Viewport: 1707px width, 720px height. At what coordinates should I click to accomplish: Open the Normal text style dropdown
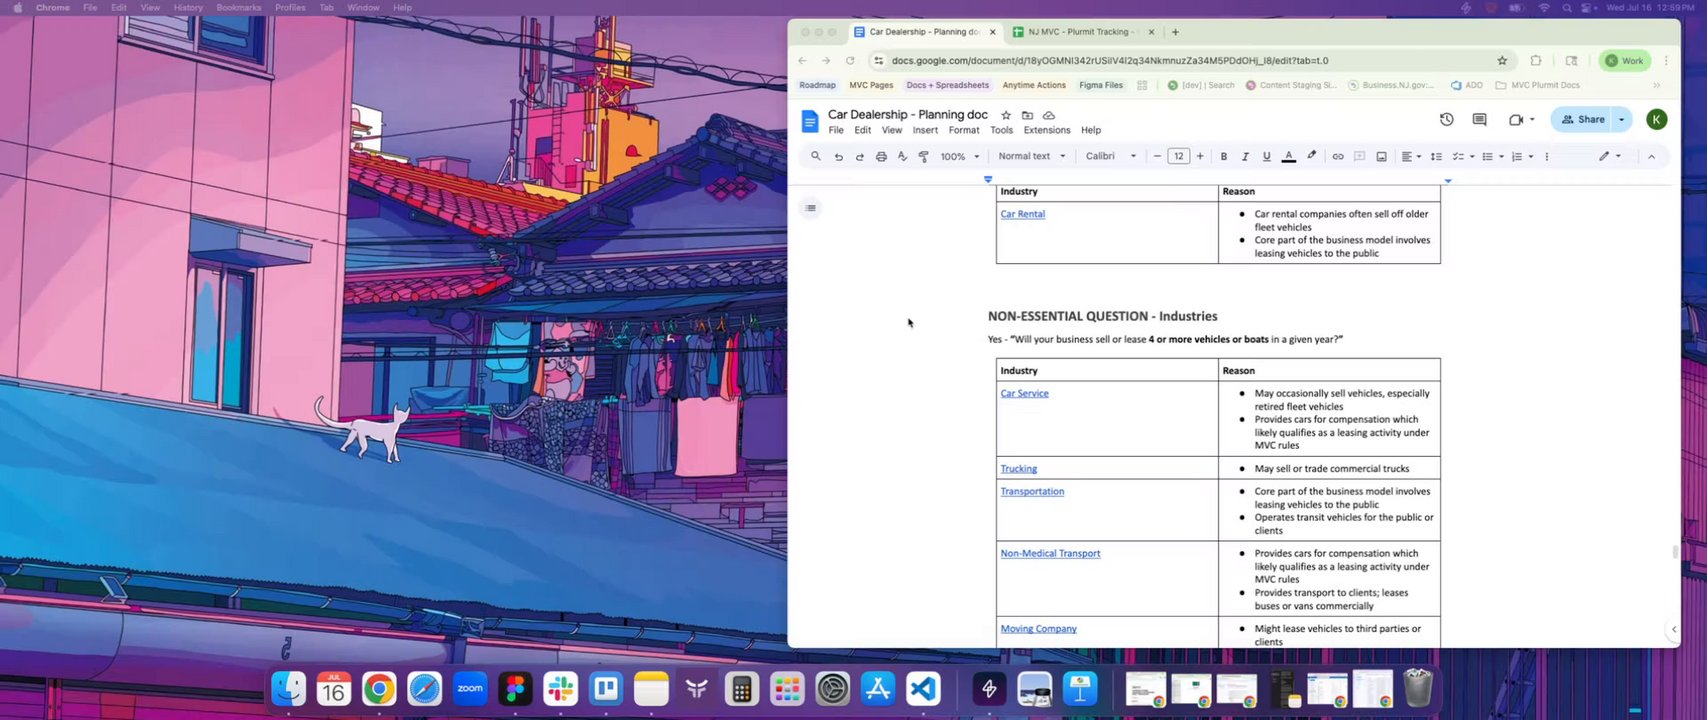[1032, 156]
